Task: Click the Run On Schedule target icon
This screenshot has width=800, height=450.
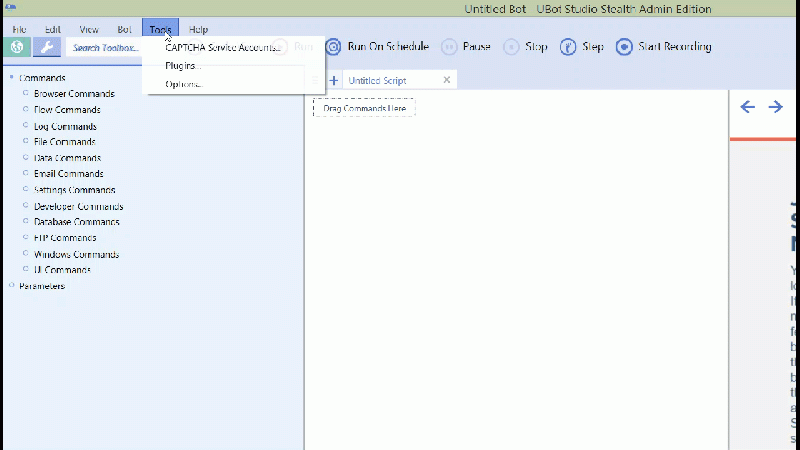Action: point(333,47)
